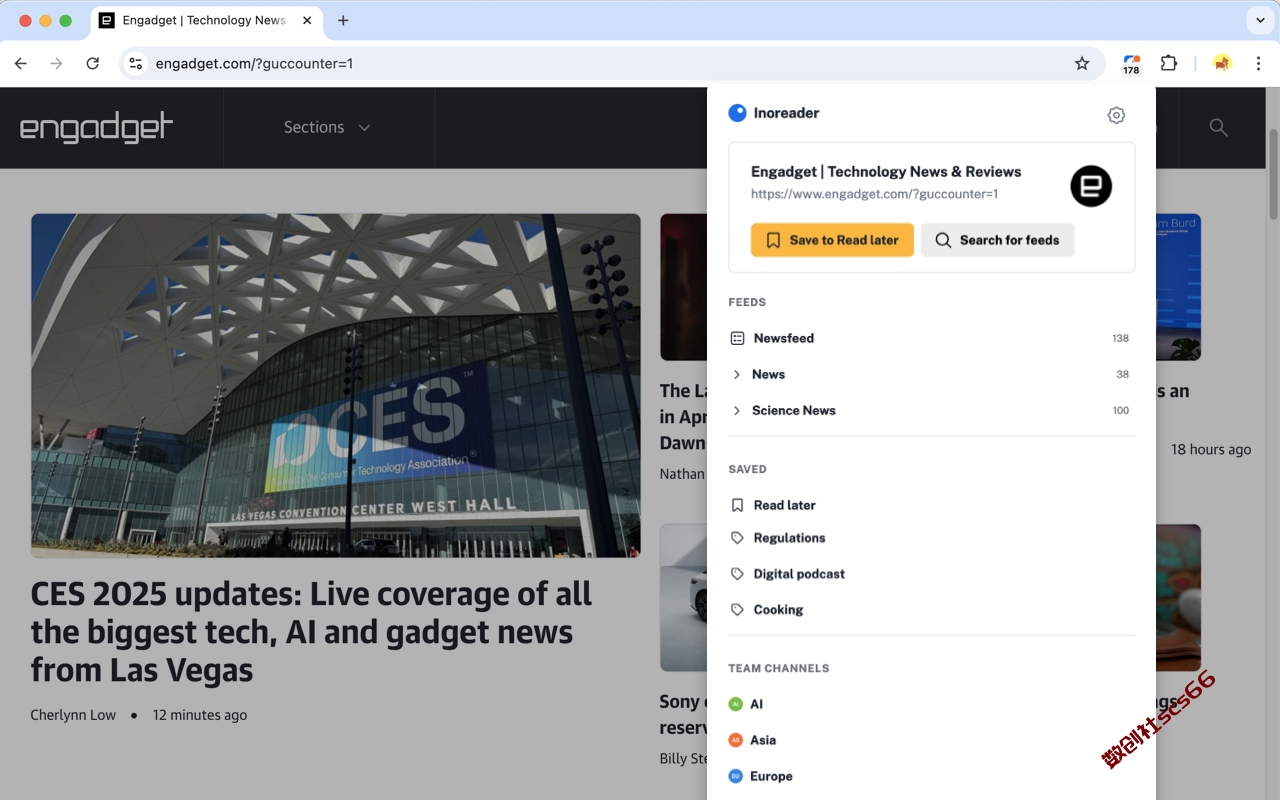Click Save to Read later button
Viewport: 1280px width, 800px height.
pos(832,240)
